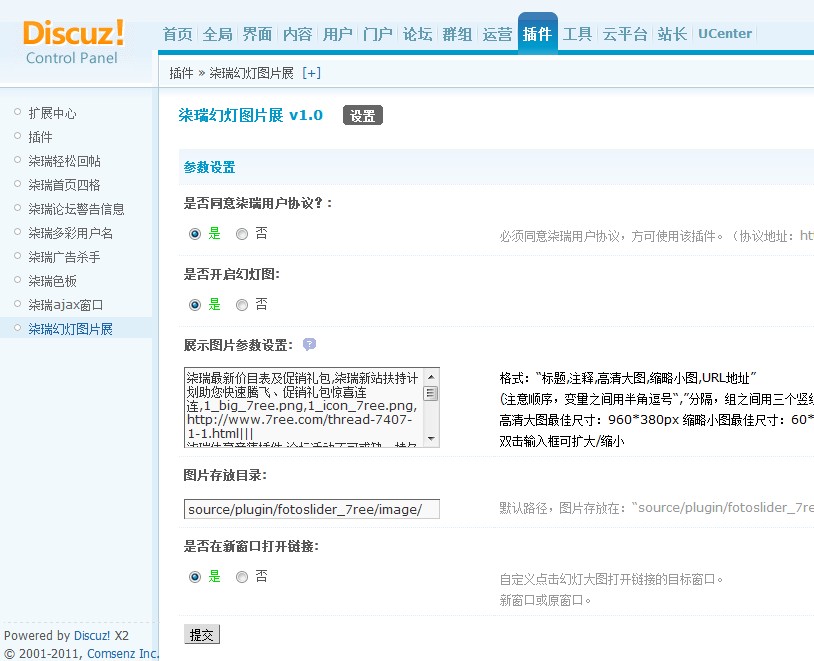
Task: Open the 群组 top navigation tab
Action: [x=457, y=34]
